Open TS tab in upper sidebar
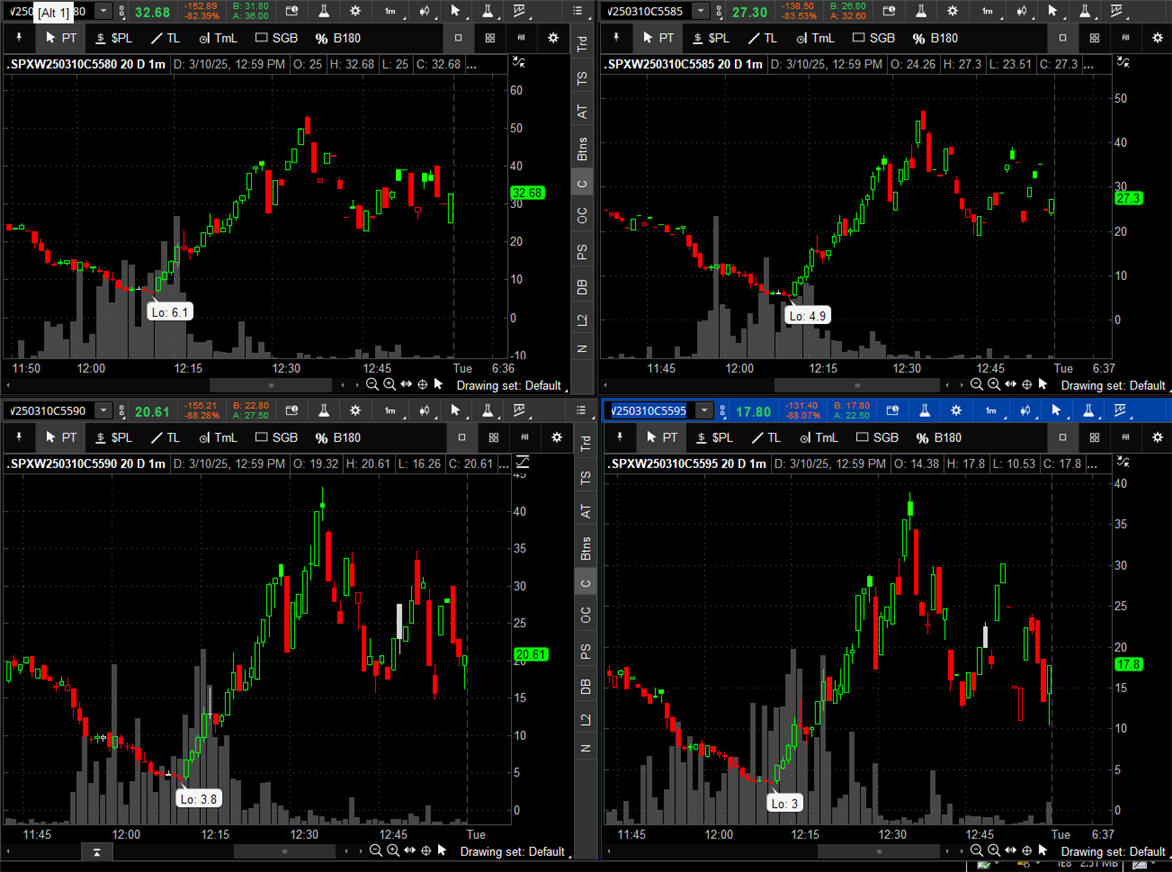 click(x=582, y=78)
